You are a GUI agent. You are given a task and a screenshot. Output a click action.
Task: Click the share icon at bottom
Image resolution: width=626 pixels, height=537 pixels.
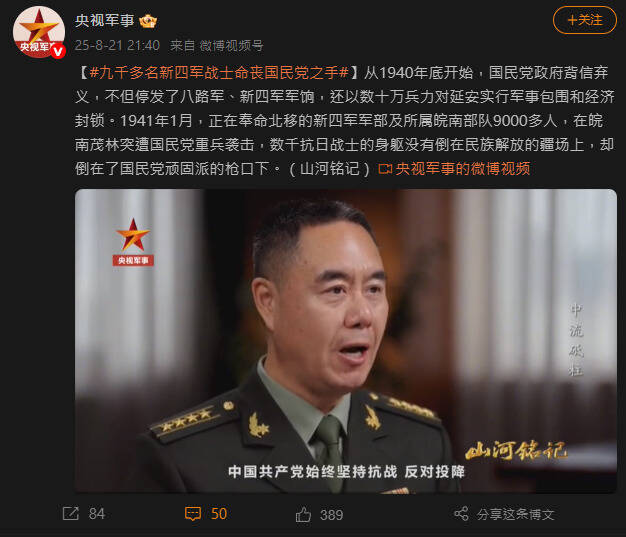pyautogui.click(x=461, y=513)
